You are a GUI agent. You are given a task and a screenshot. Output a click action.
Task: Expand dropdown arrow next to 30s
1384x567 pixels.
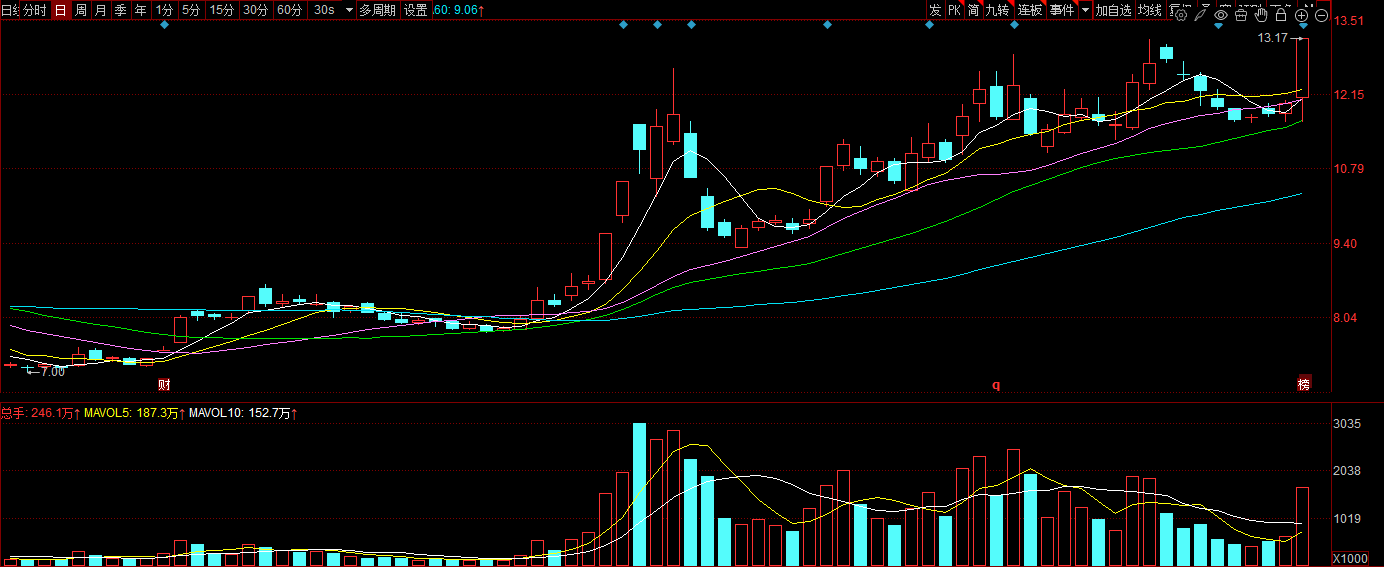click(x=348, y=10)
